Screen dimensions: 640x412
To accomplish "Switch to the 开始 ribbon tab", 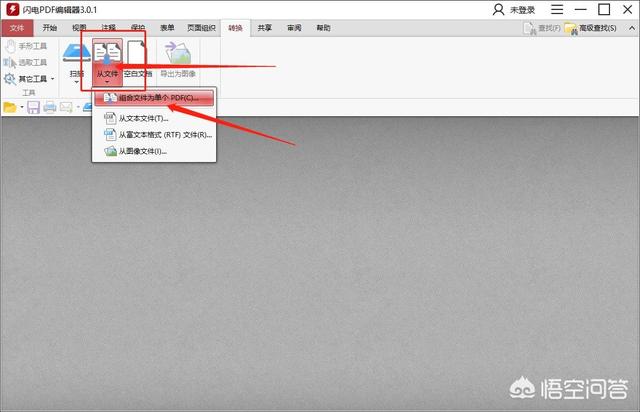I will coord(49,28).
